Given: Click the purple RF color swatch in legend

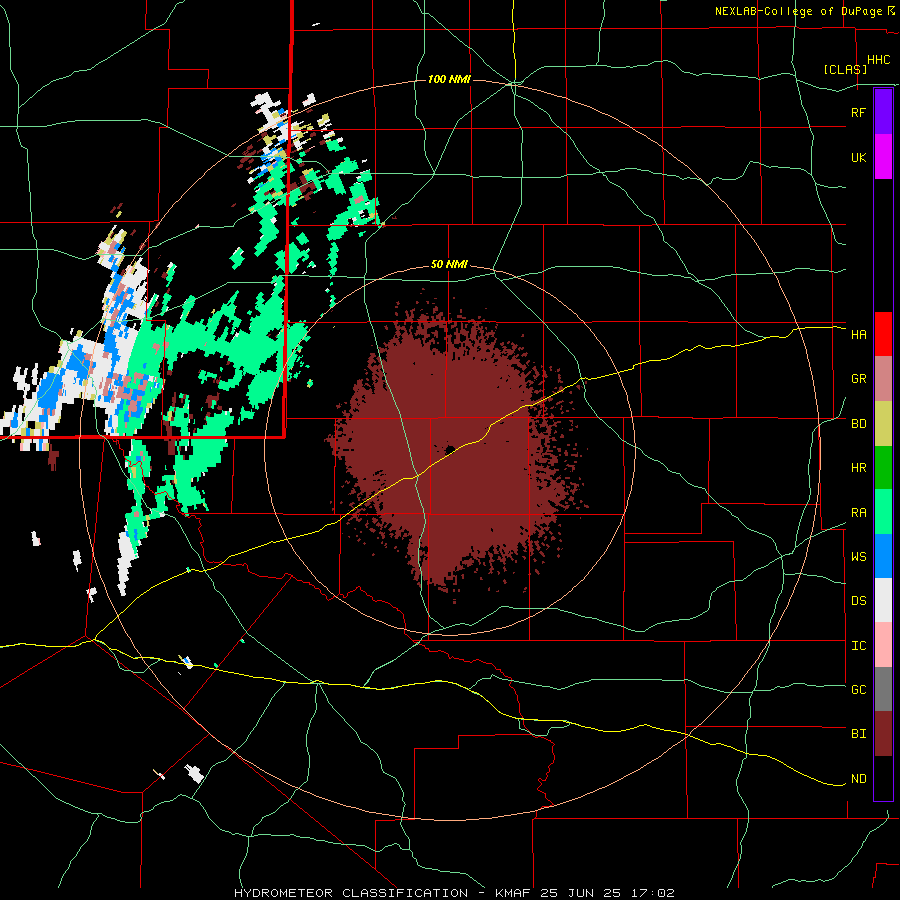Looking at the screenshot, I should (883, 112).
